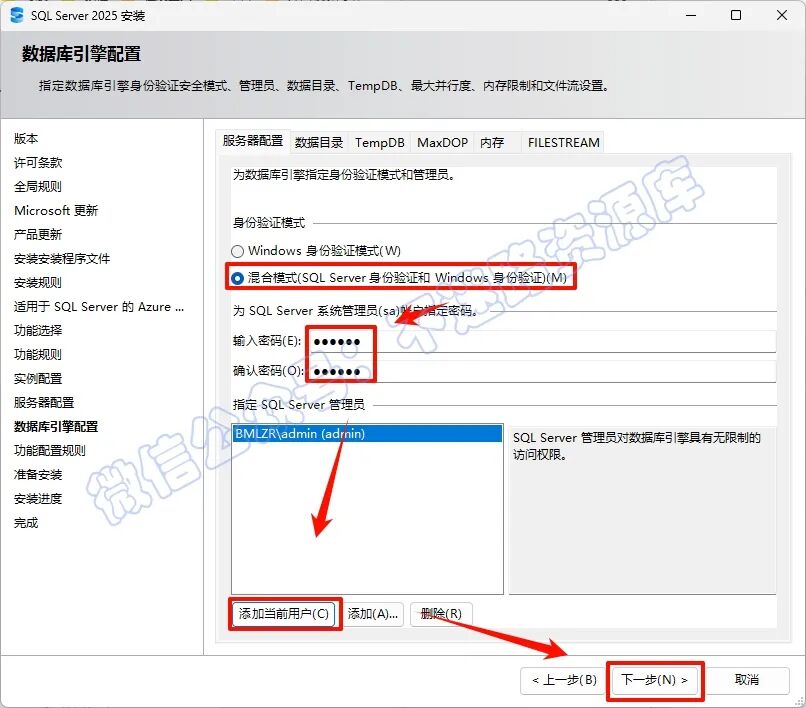This screenshot has width=806, height=708.
Task: Select Windows 身份验证模式 radio button
Action: pyautogui.click(x=237, y=251)
